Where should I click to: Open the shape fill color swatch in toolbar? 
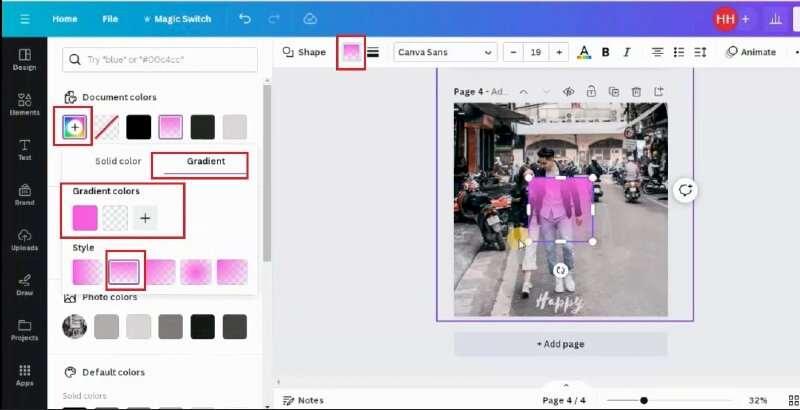pos(351,52)
